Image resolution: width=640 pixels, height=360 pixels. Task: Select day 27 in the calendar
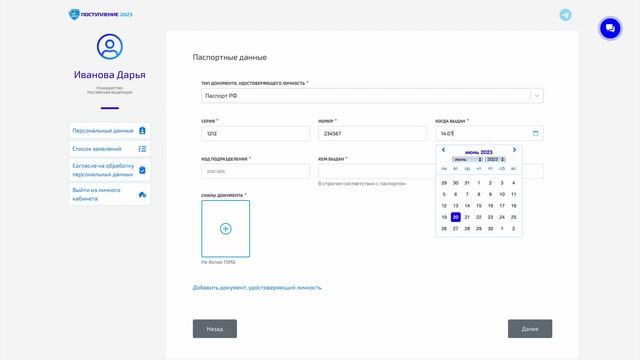(456, 229)
